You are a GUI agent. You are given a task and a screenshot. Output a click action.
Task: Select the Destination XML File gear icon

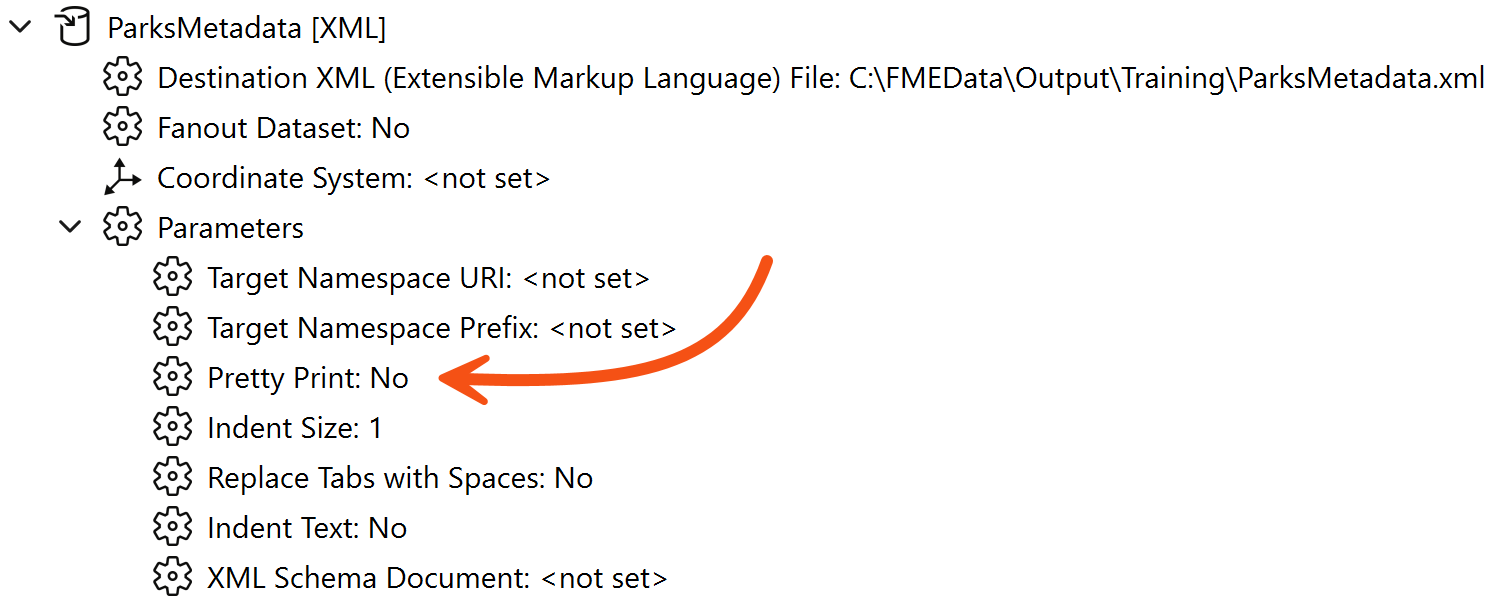pyautogui.click(x=122, y=77)
